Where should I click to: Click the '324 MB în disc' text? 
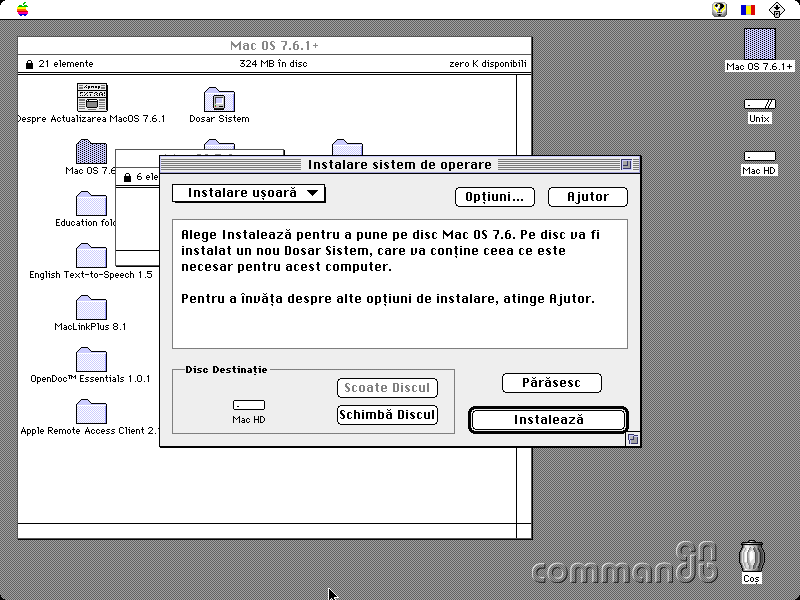coord(273,64)
